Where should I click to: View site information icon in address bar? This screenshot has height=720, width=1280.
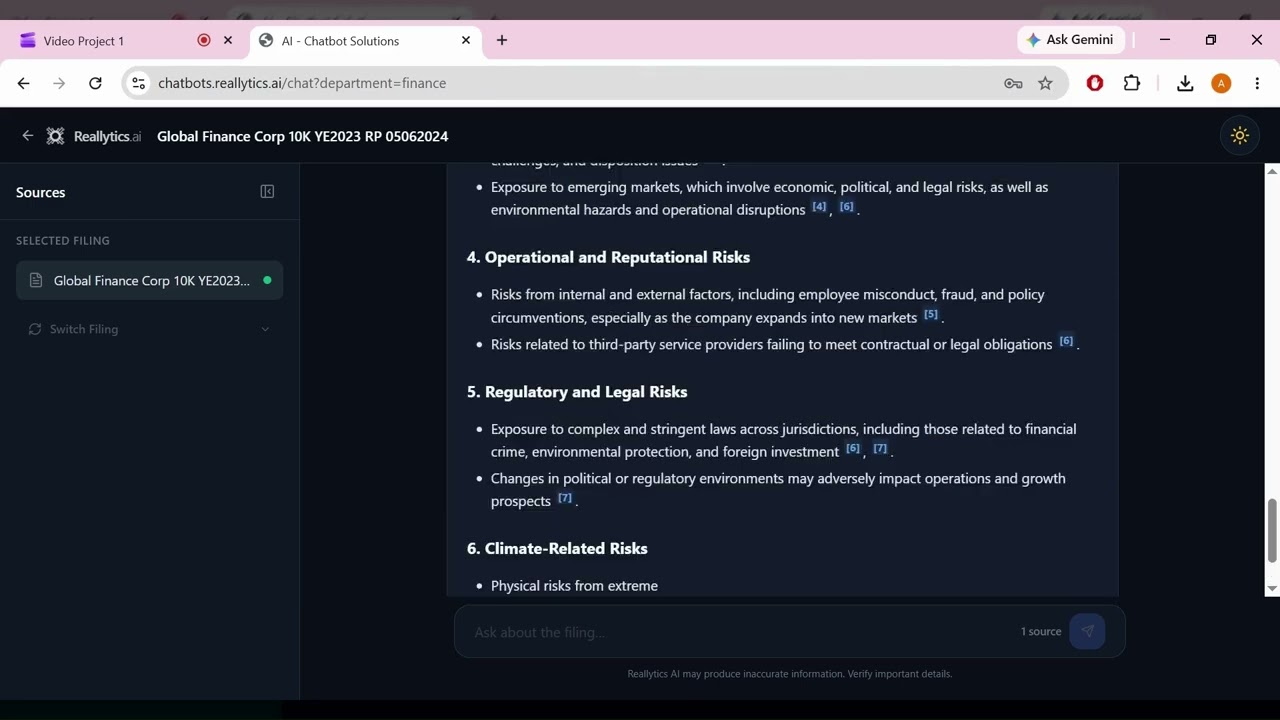139,83
